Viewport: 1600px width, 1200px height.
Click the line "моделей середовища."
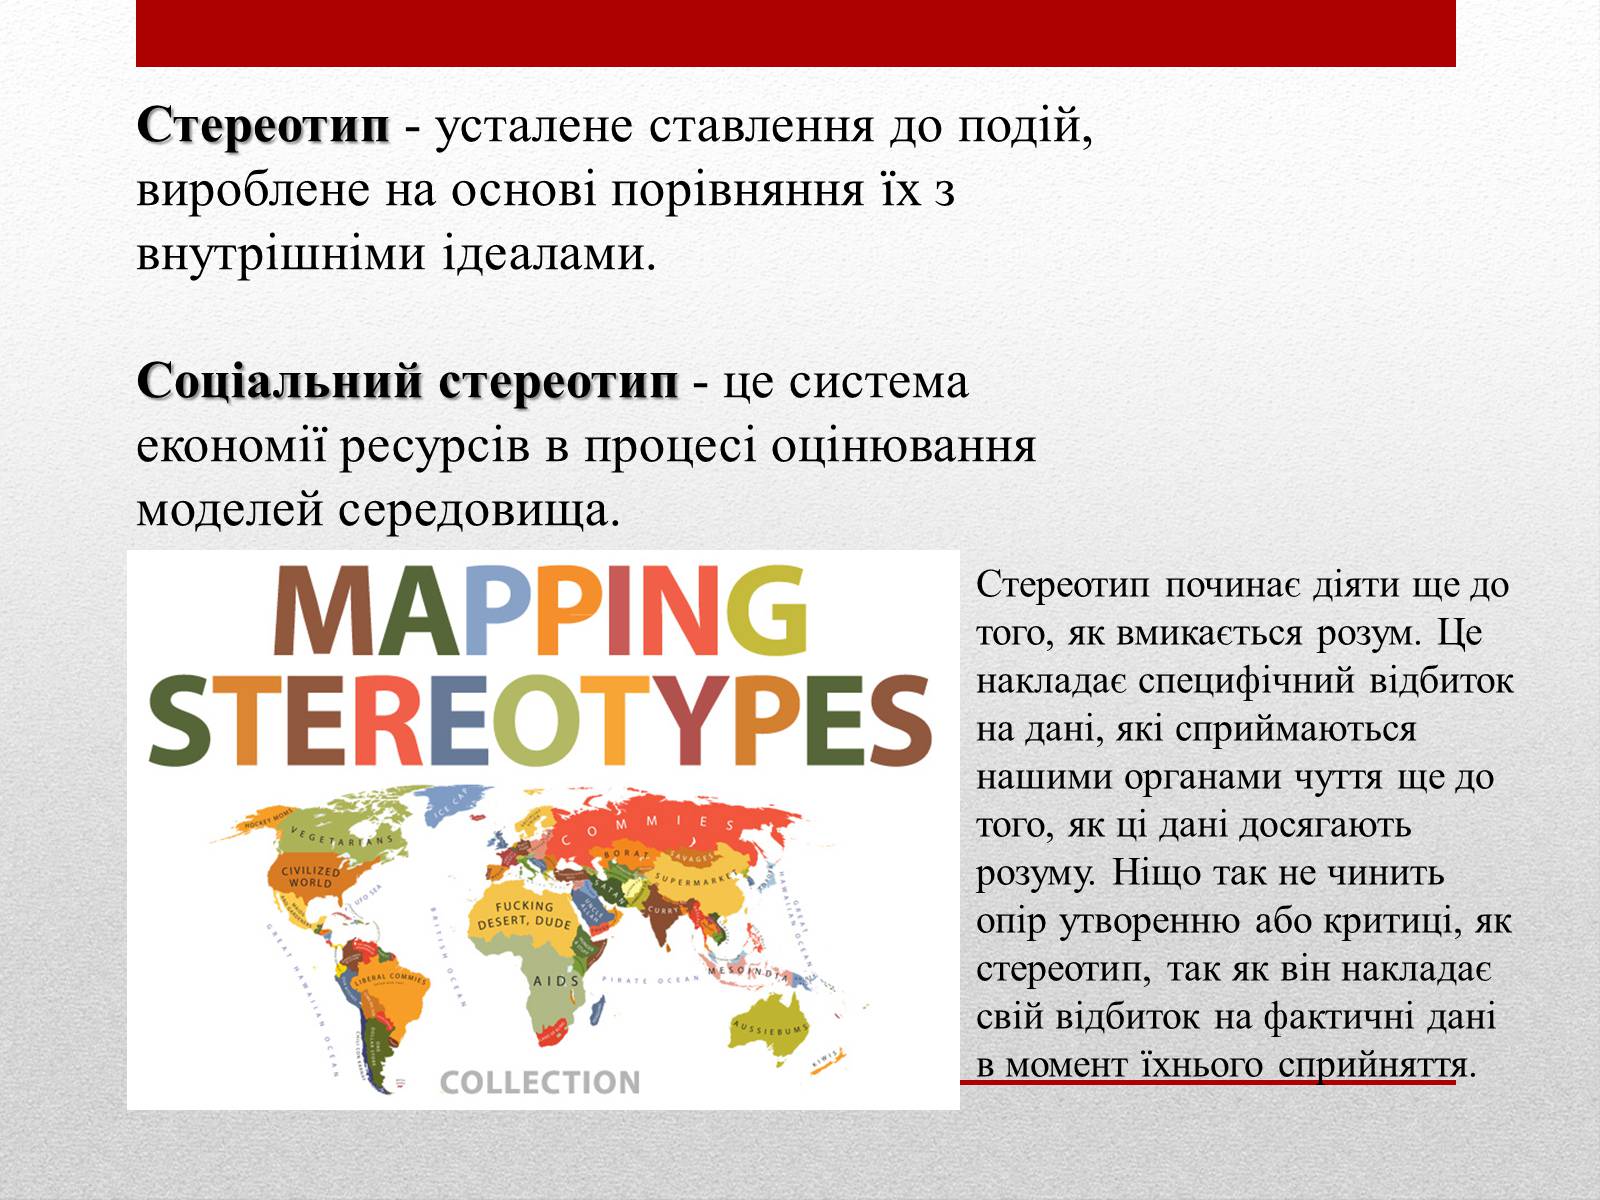(x=379, y=510)
